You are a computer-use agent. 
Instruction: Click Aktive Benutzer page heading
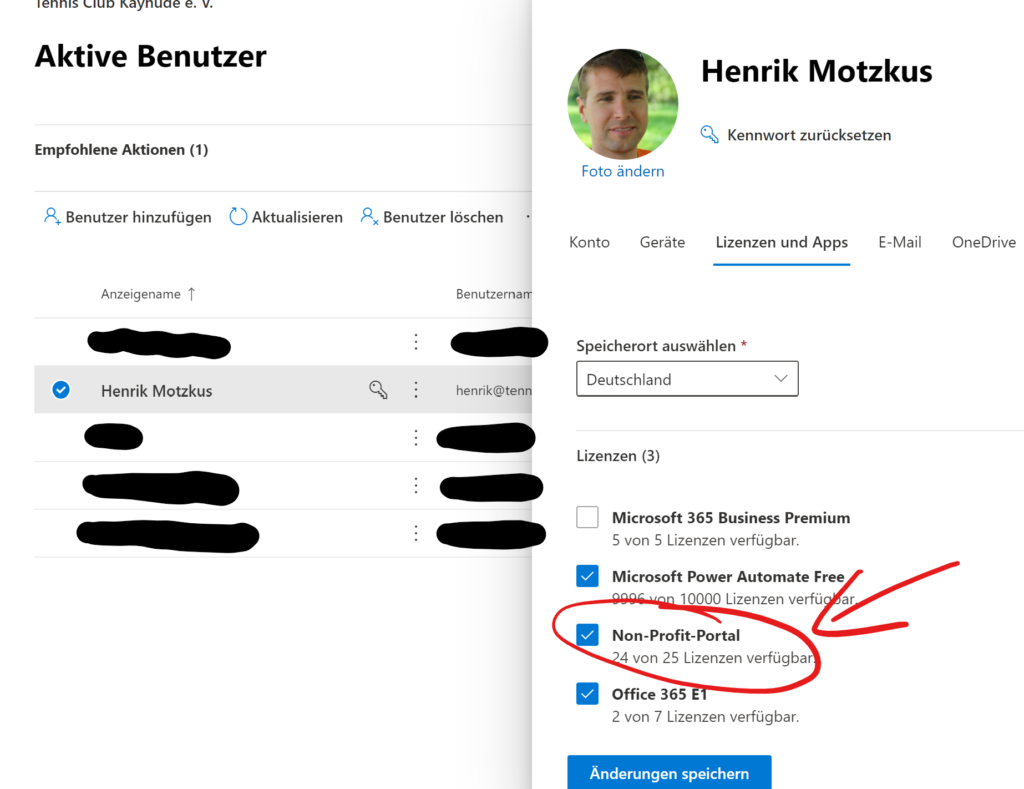[151, 56]
